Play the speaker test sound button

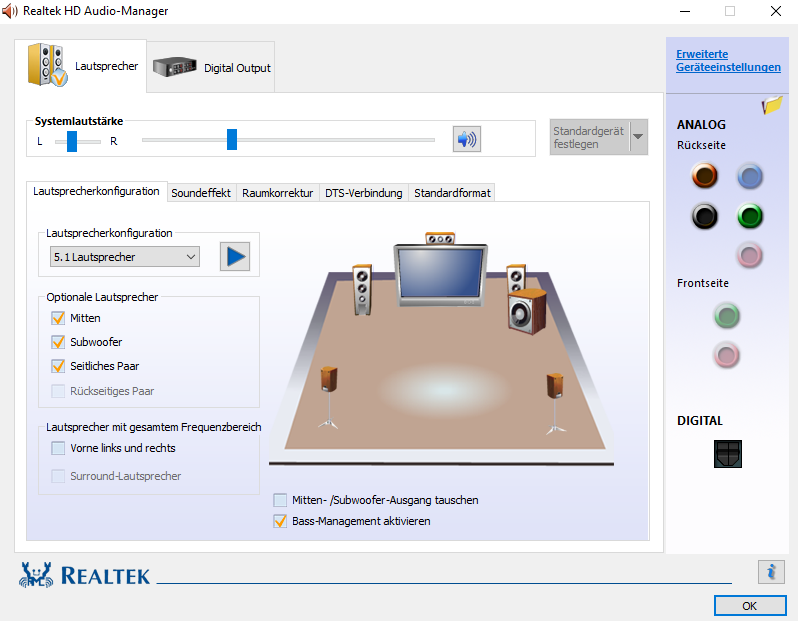235,257
